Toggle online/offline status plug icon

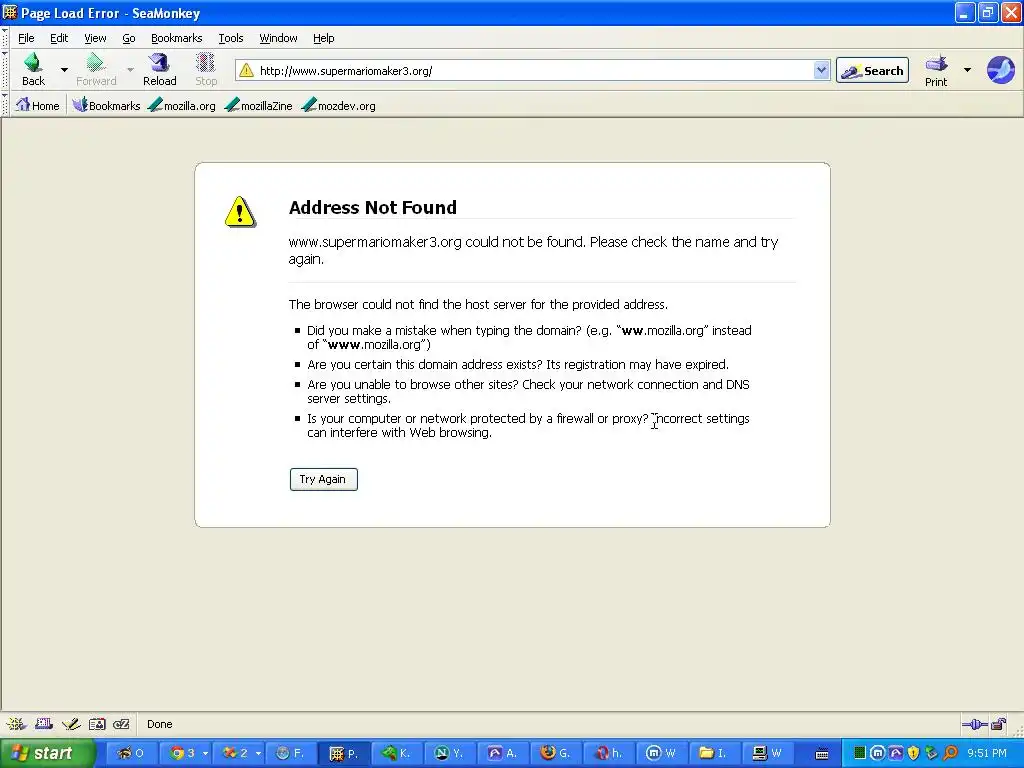(974, 724)
